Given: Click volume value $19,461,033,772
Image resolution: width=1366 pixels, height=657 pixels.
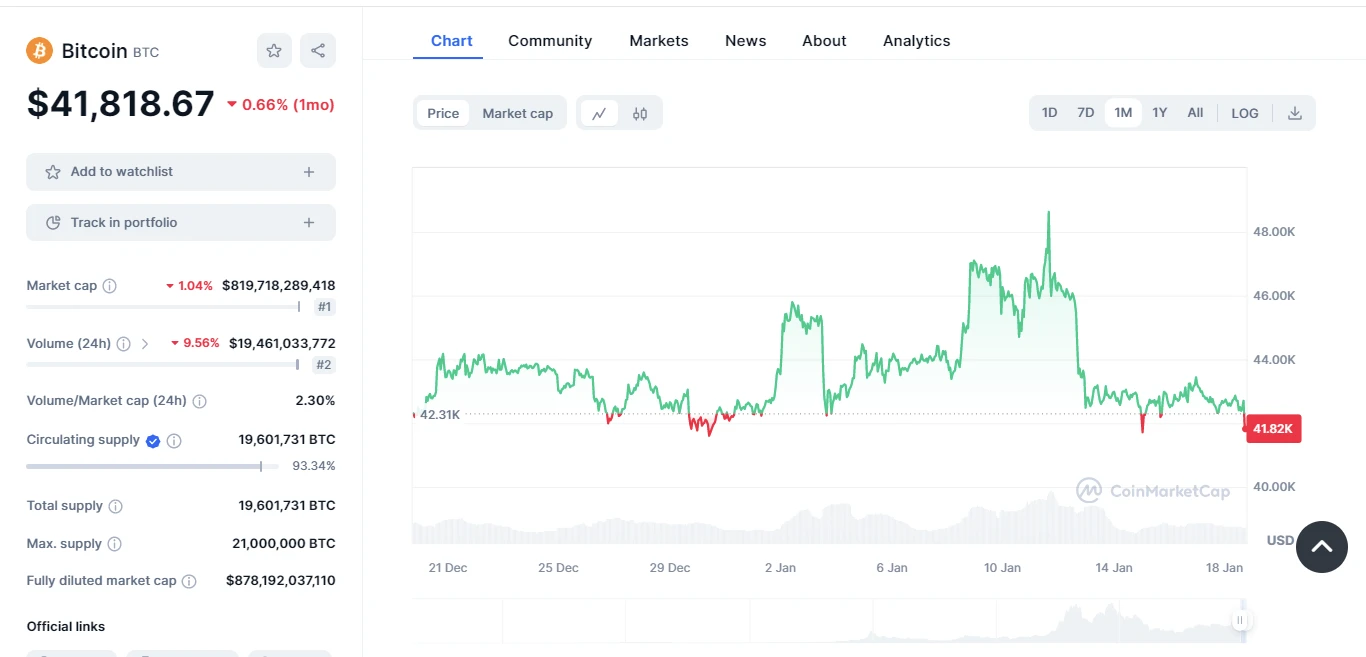Looking at the screenshot, I should tap(282, 344).
